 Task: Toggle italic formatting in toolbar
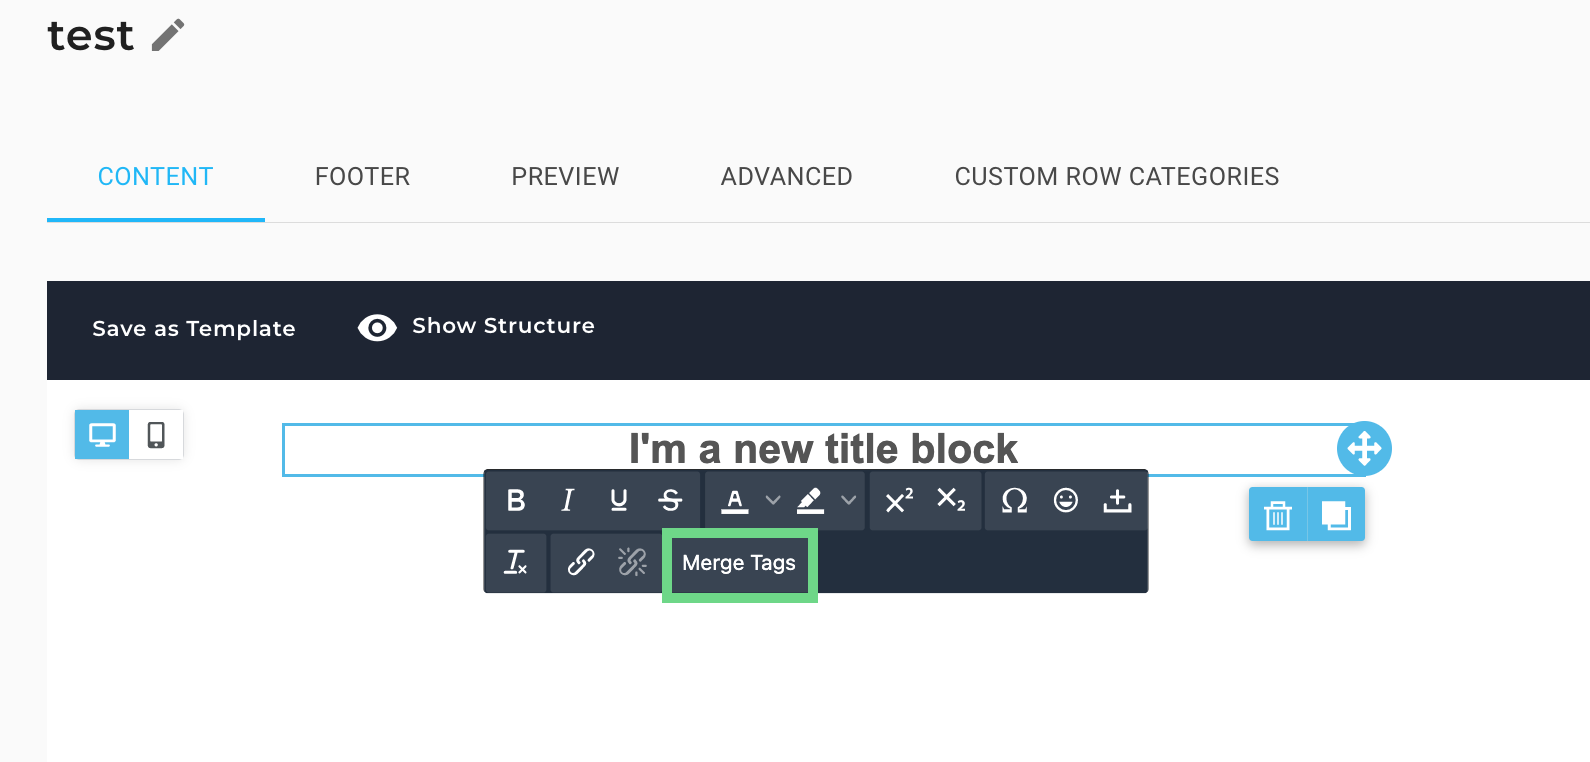[x=567, y=500]
